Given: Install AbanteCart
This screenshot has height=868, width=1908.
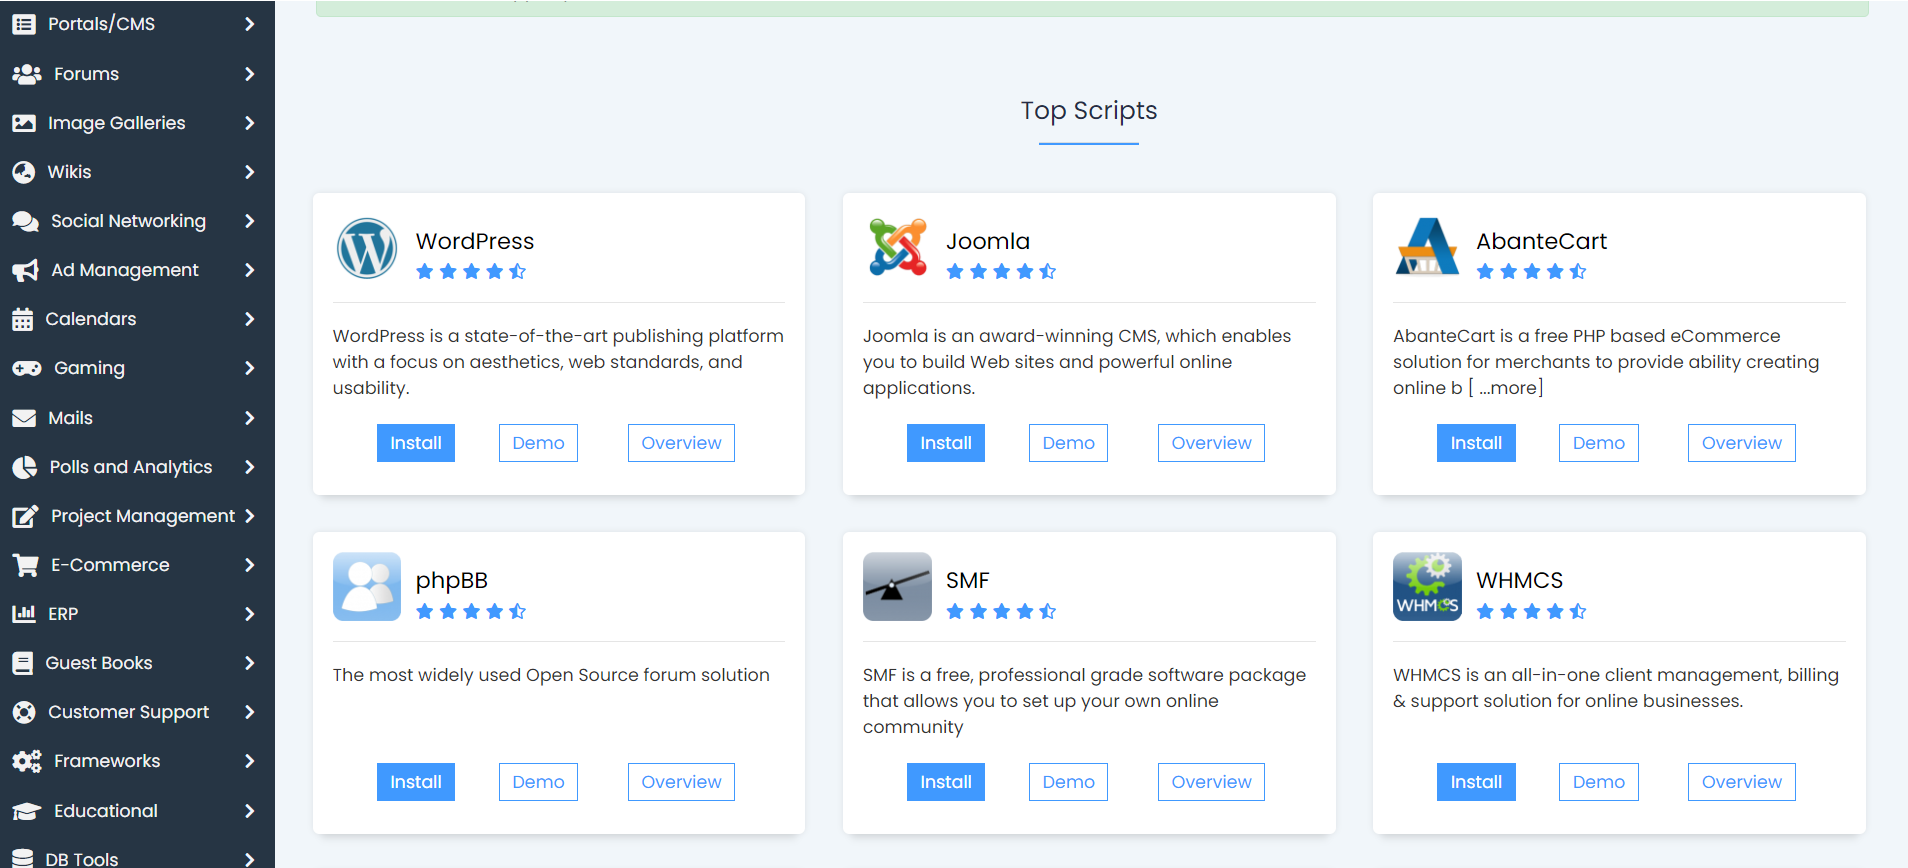Looking at the screenshot, I should (1476, 443).
